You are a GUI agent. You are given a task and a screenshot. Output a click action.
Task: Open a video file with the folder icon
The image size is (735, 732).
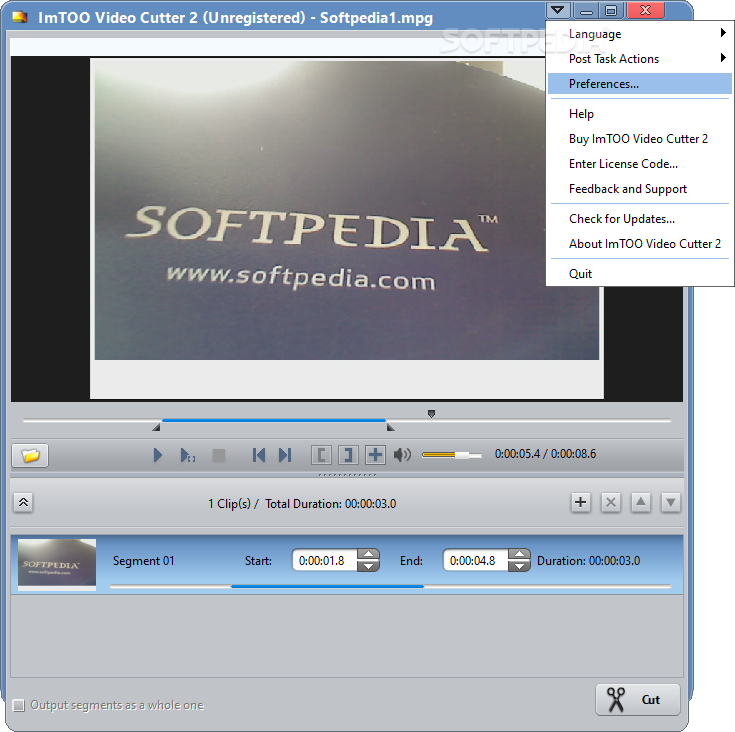point(30,455)
